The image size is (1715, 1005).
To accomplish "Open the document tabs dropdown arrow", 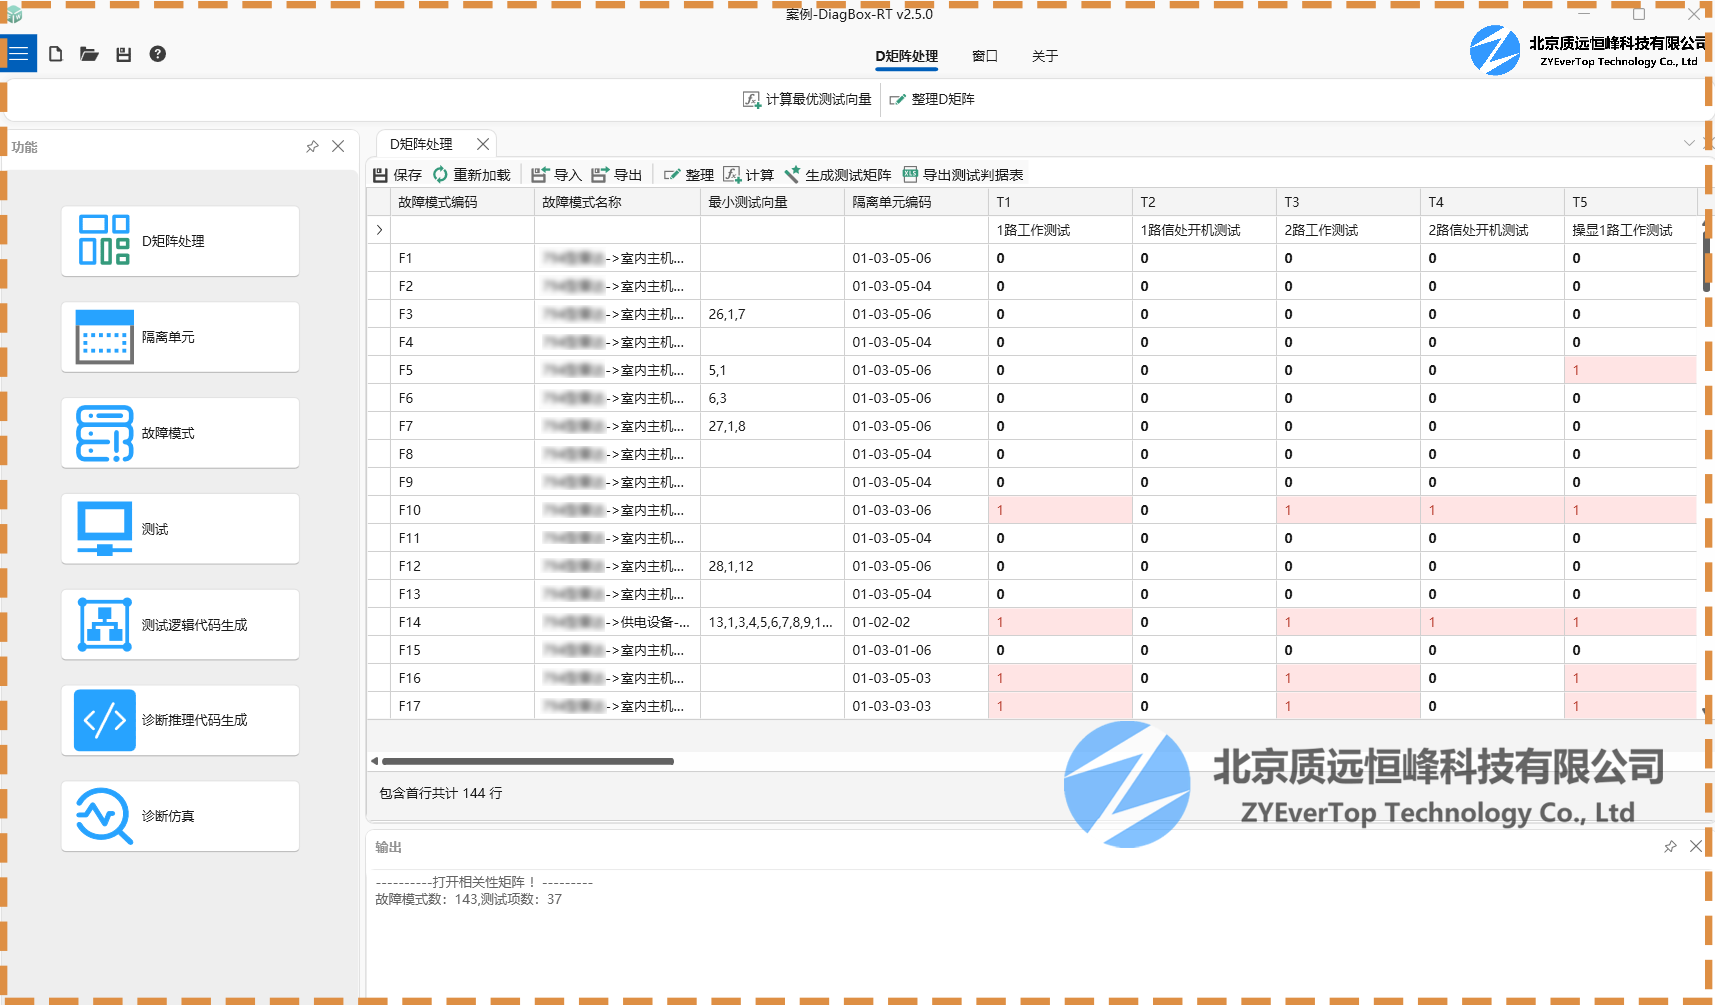I will click(1689, 143).
